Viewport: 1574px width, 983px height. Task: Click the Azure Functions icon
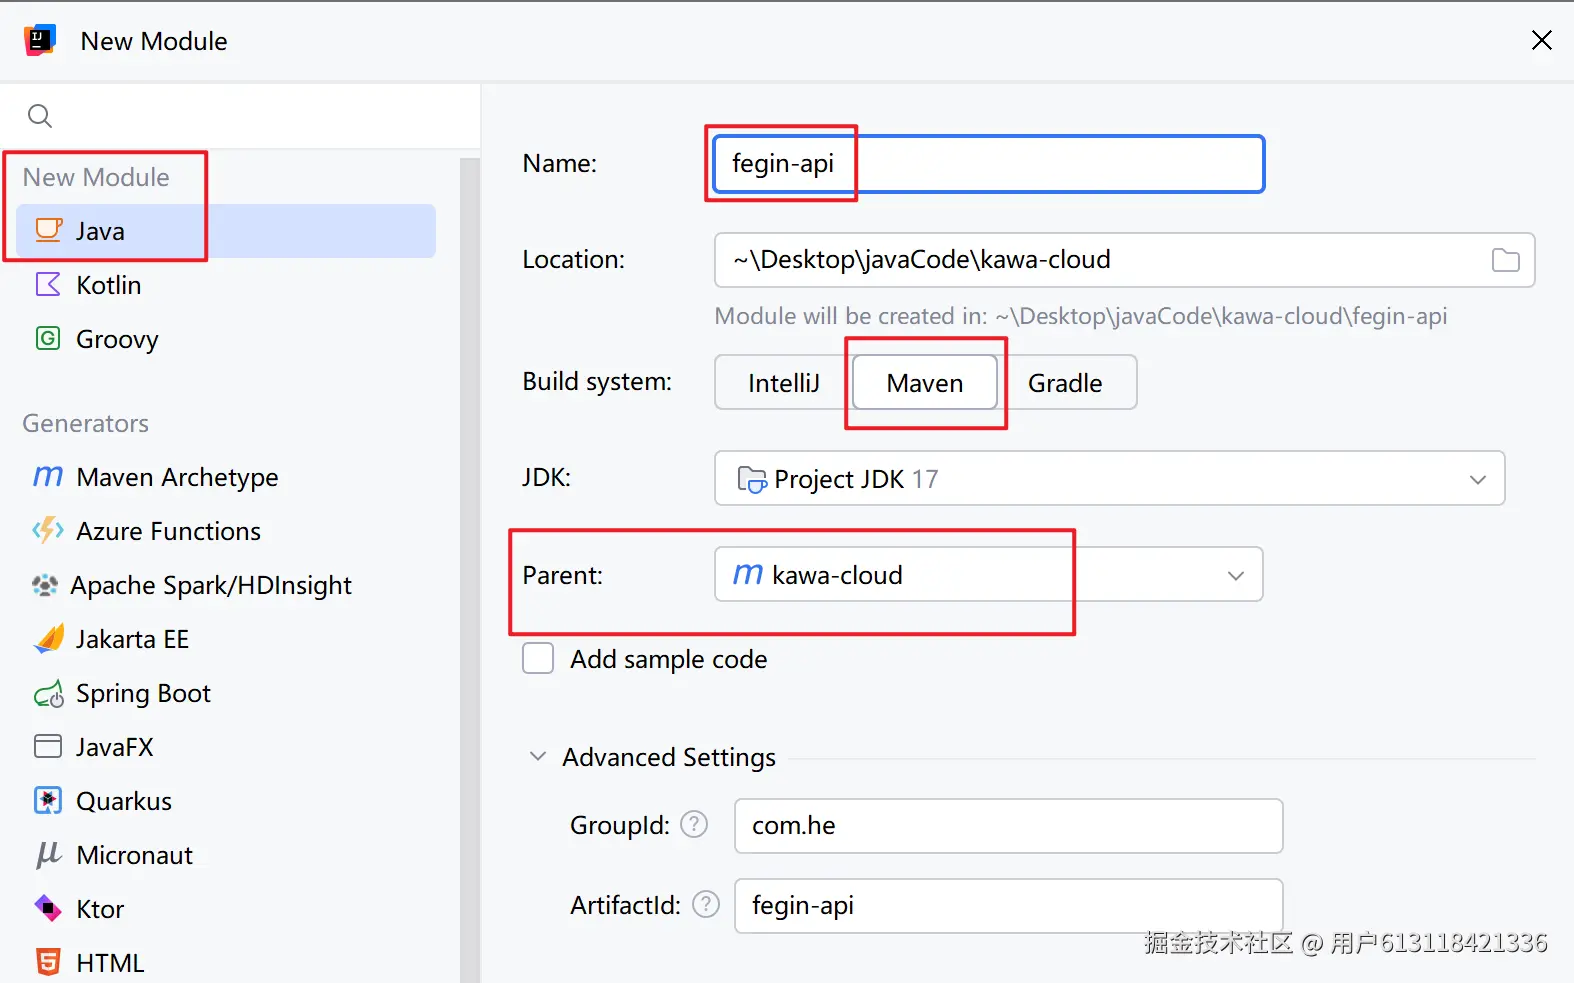(x=48, y=531)
